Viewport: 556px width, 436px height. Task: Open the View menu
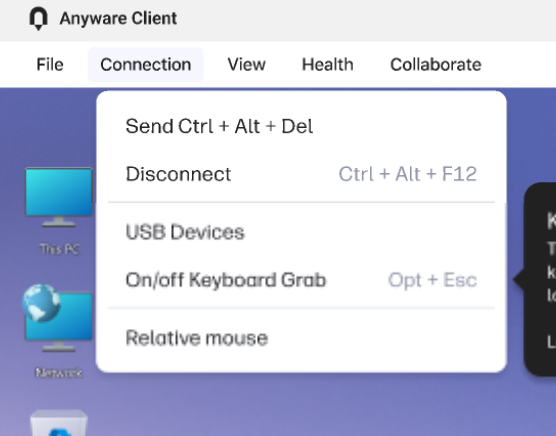(x=246, y=65)
